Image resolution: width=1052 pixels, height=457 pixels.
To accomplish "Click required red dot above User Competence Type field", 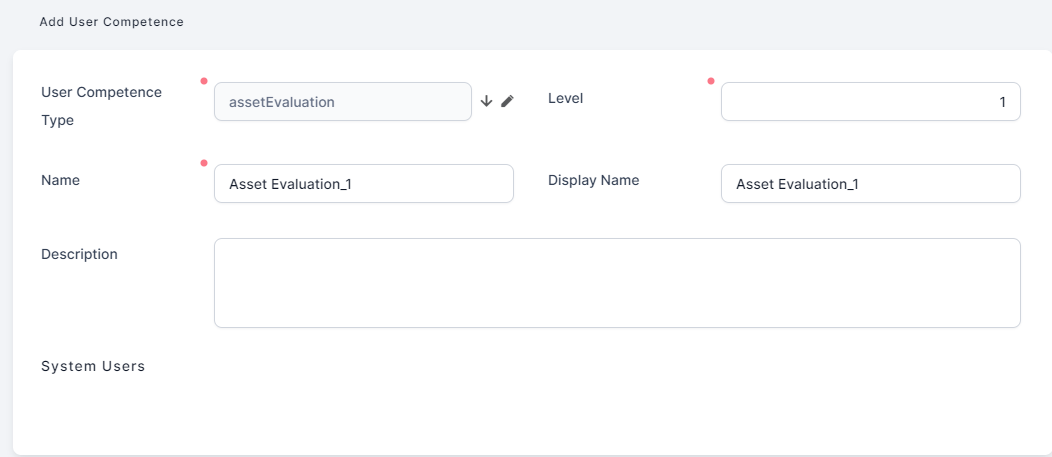I will (x=204, y=80).
